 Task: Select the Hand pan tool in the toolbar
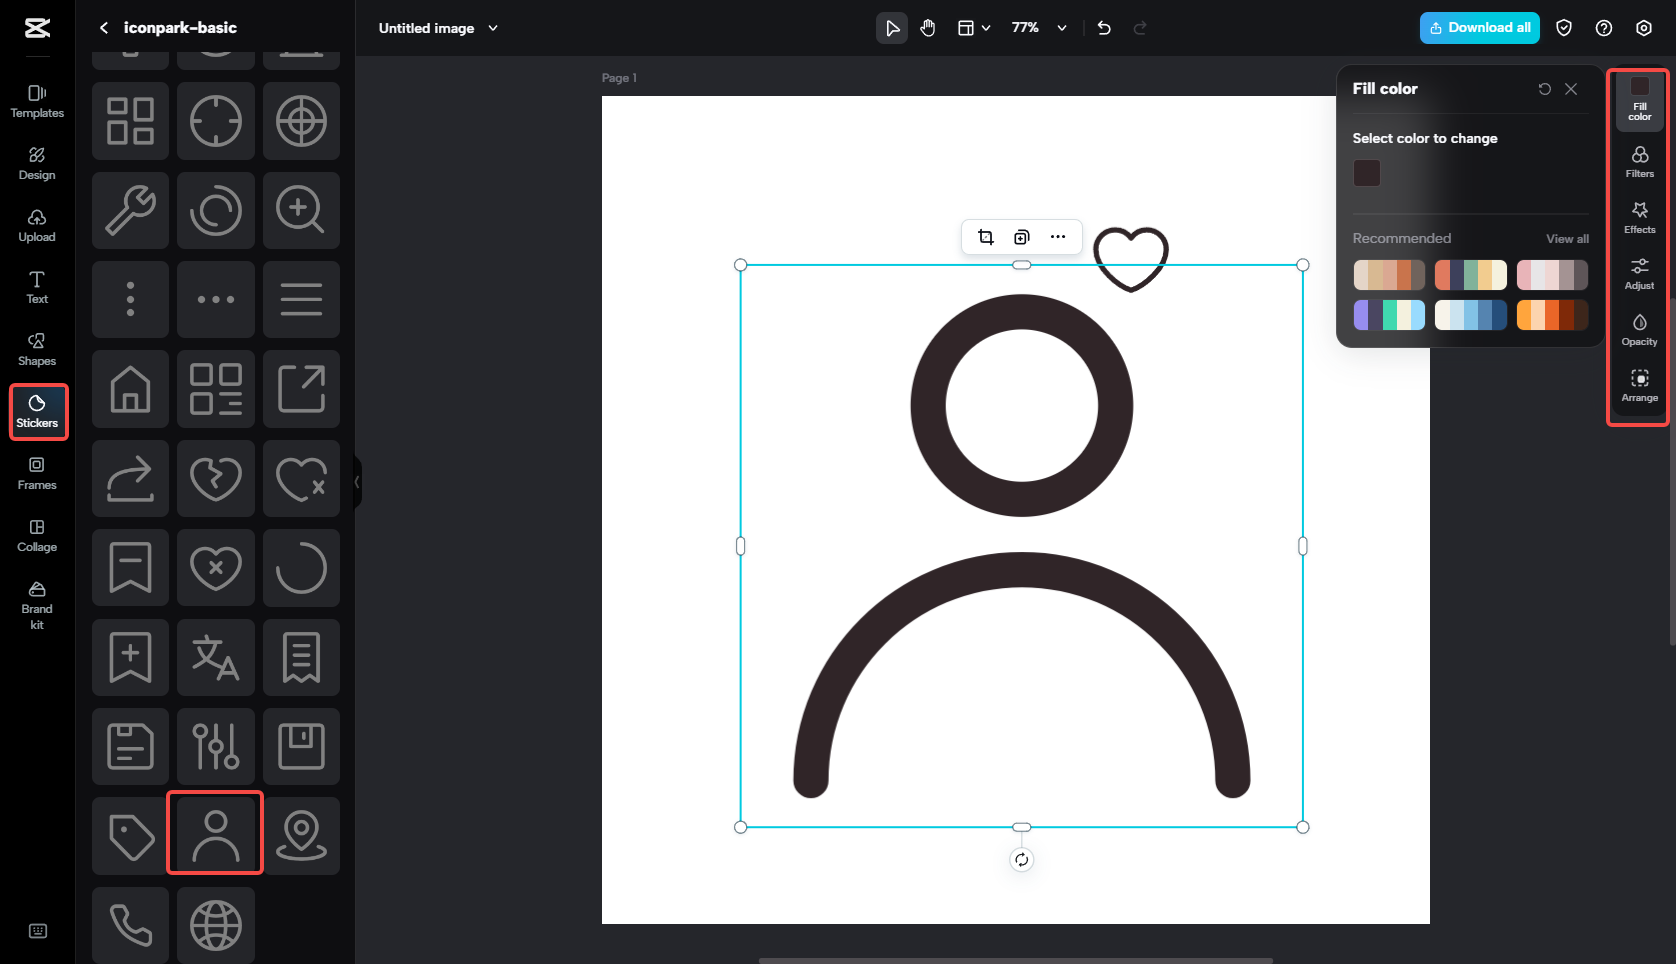click(927, 28)
